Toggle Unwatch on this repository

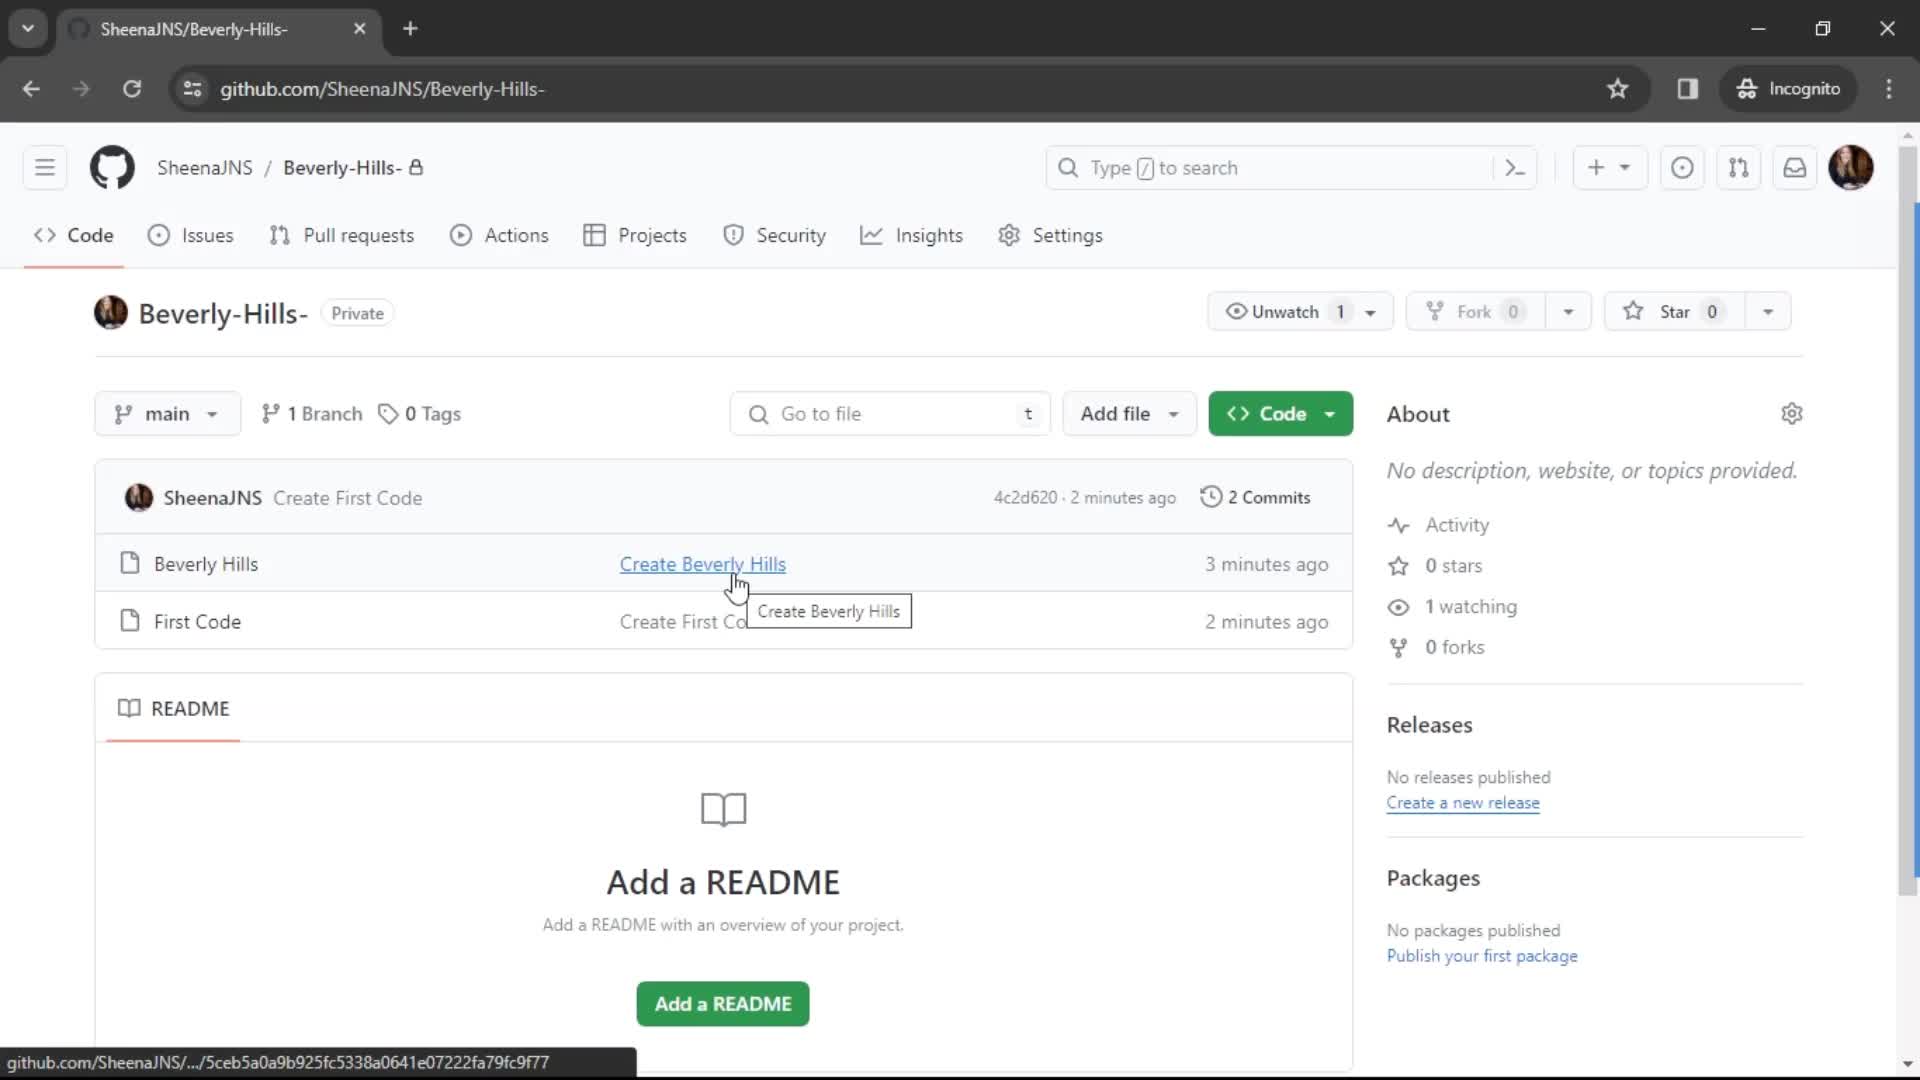point(1284,311)
